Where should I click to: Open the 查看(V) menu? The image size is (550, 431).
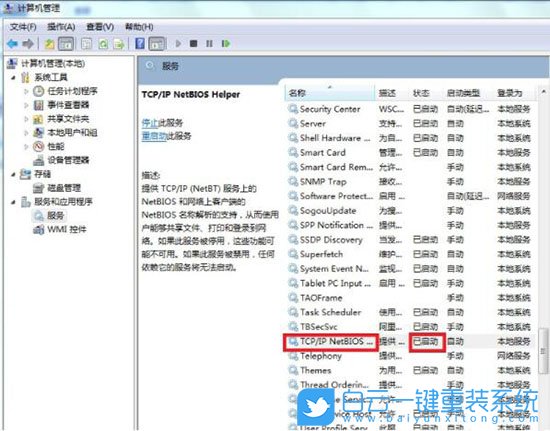tap(100, 27)
